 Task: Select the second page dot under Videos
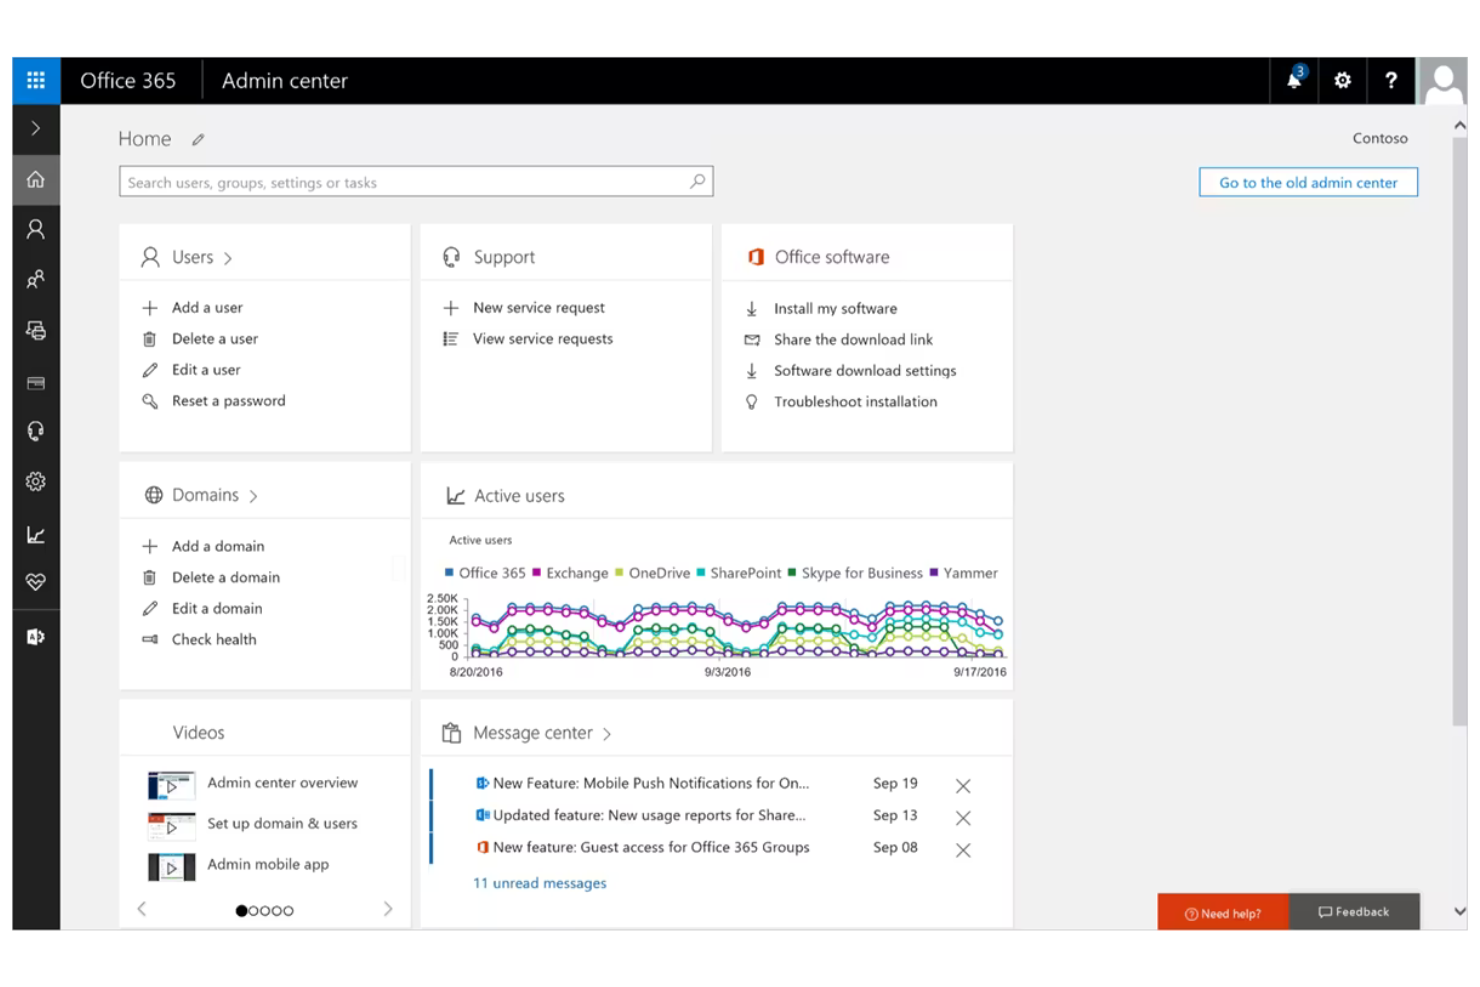[x=254, y=910]
